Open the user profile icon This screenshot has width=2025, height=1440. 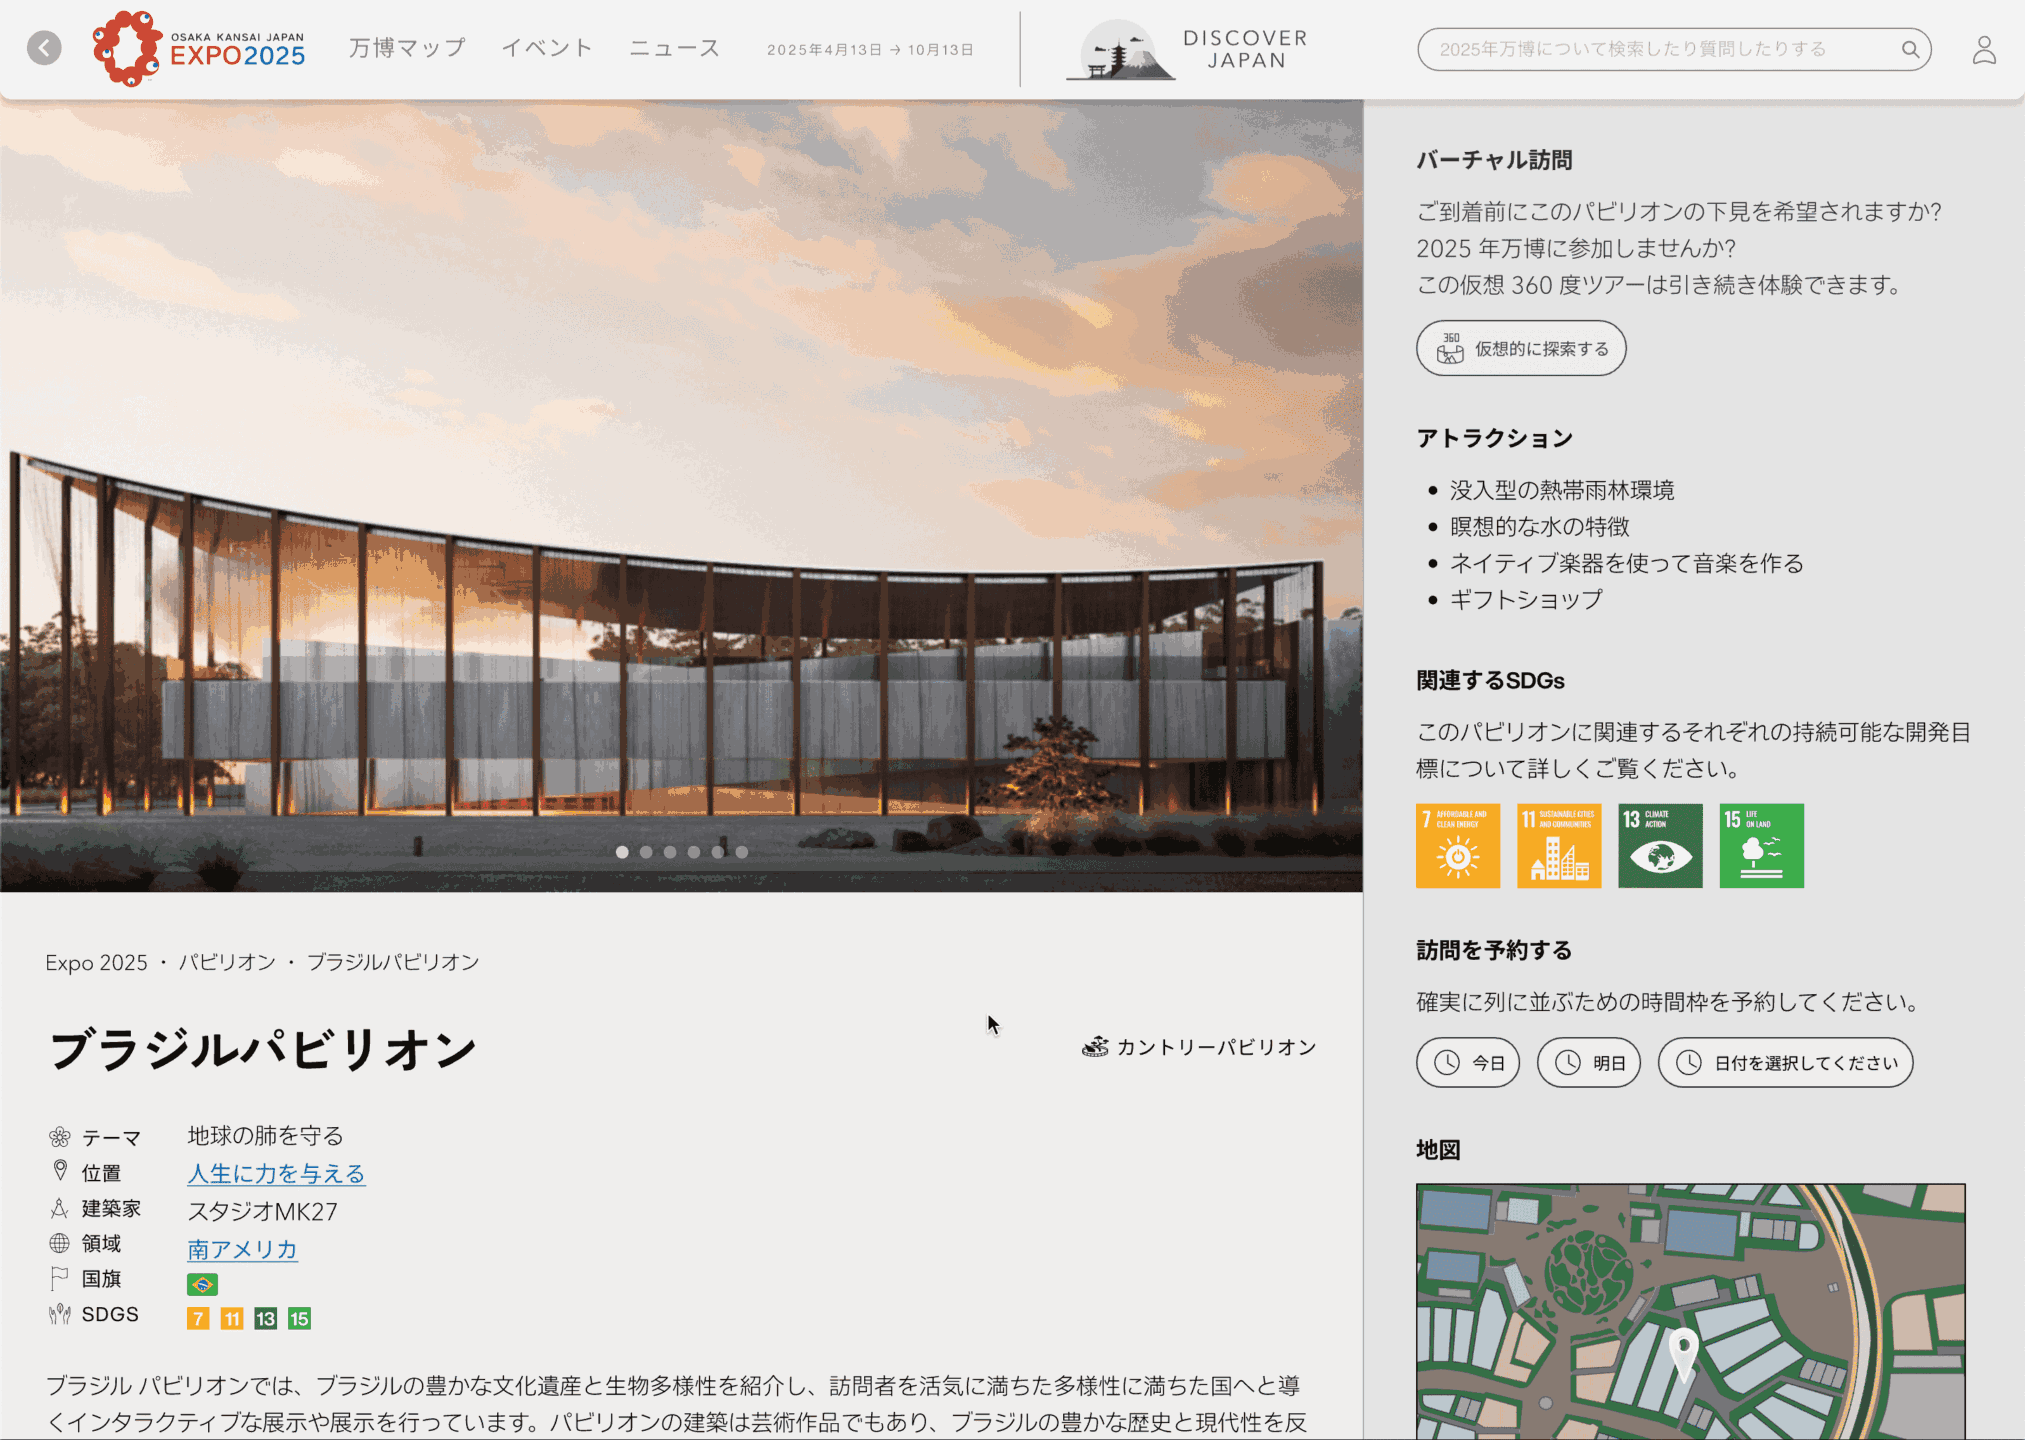[1984, 50]
